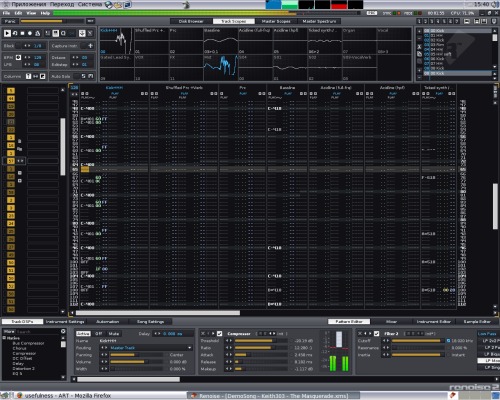Image resolution: width=500 pixels, height=400 pixels.
Task: Enable the Block loop toggle
Action: coord(18,46)
